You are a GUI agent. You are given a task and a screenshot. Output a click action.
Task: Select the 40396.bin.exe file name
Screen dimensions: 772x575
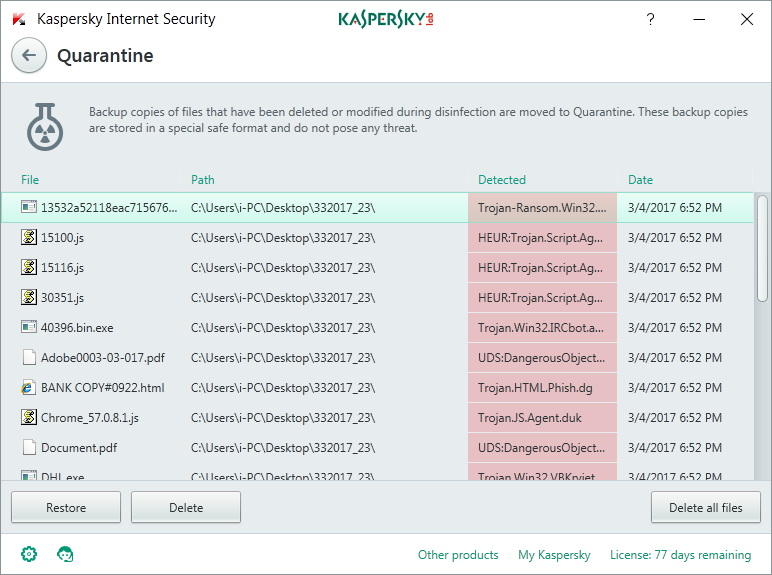[77, 328]
